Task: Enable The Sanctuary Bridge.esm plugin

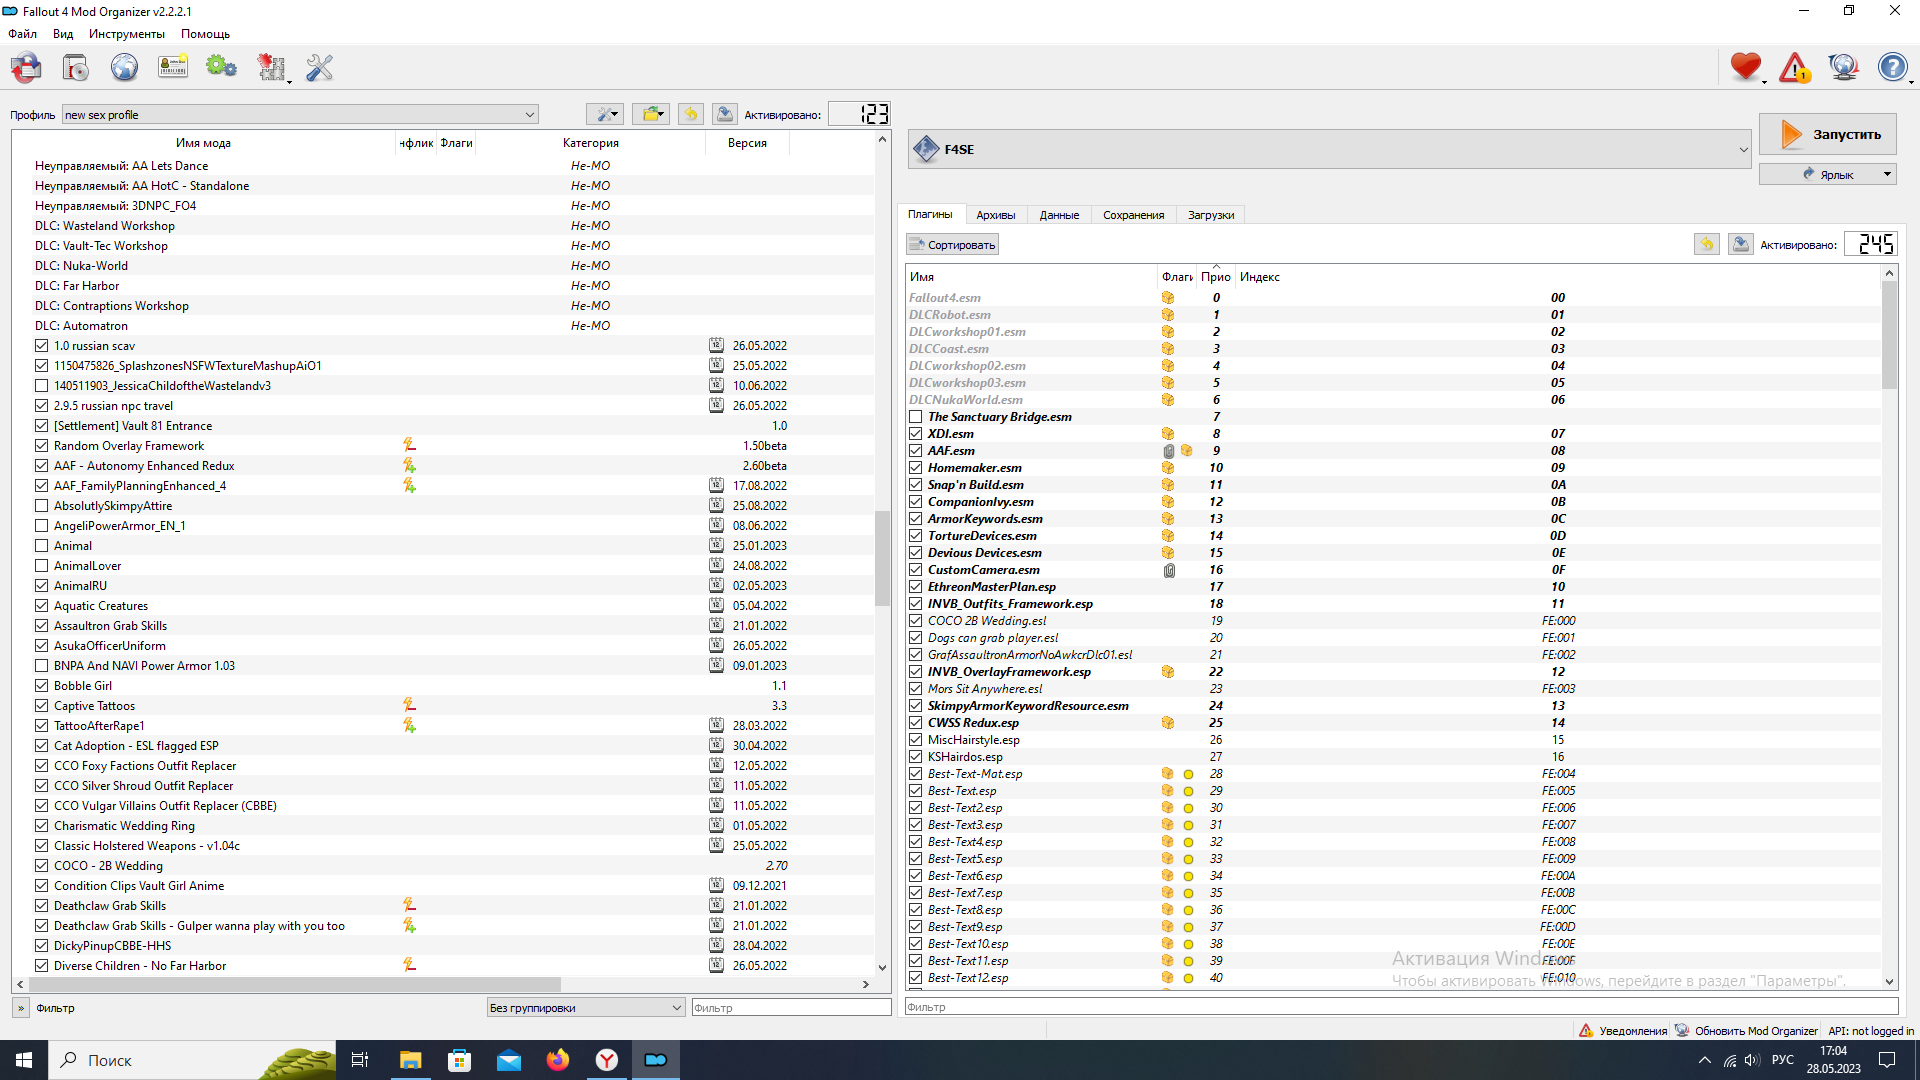Action: (x=915, y=417)
